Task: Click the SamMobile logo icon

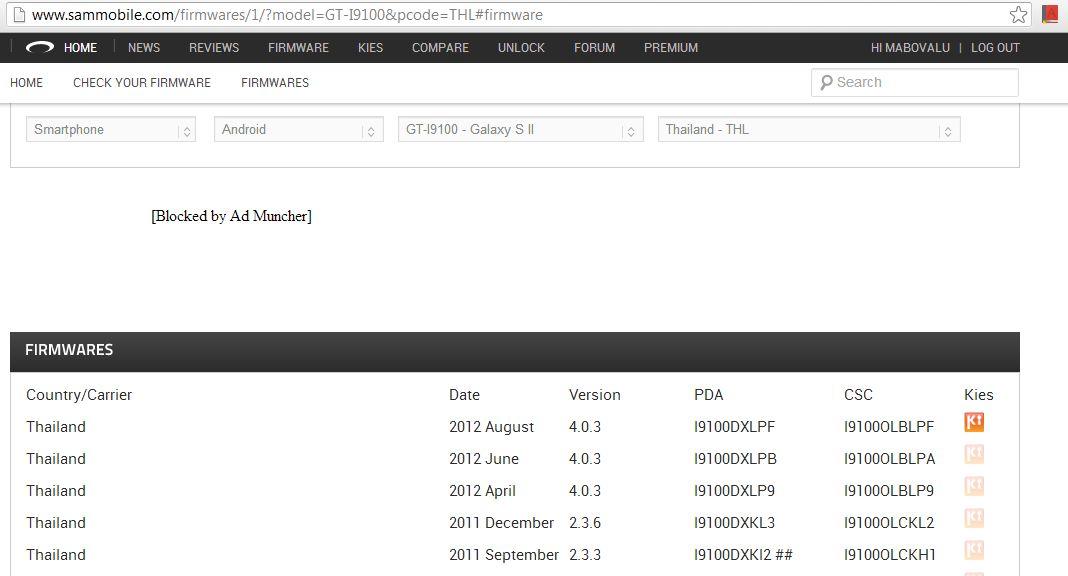Action: 40,48
